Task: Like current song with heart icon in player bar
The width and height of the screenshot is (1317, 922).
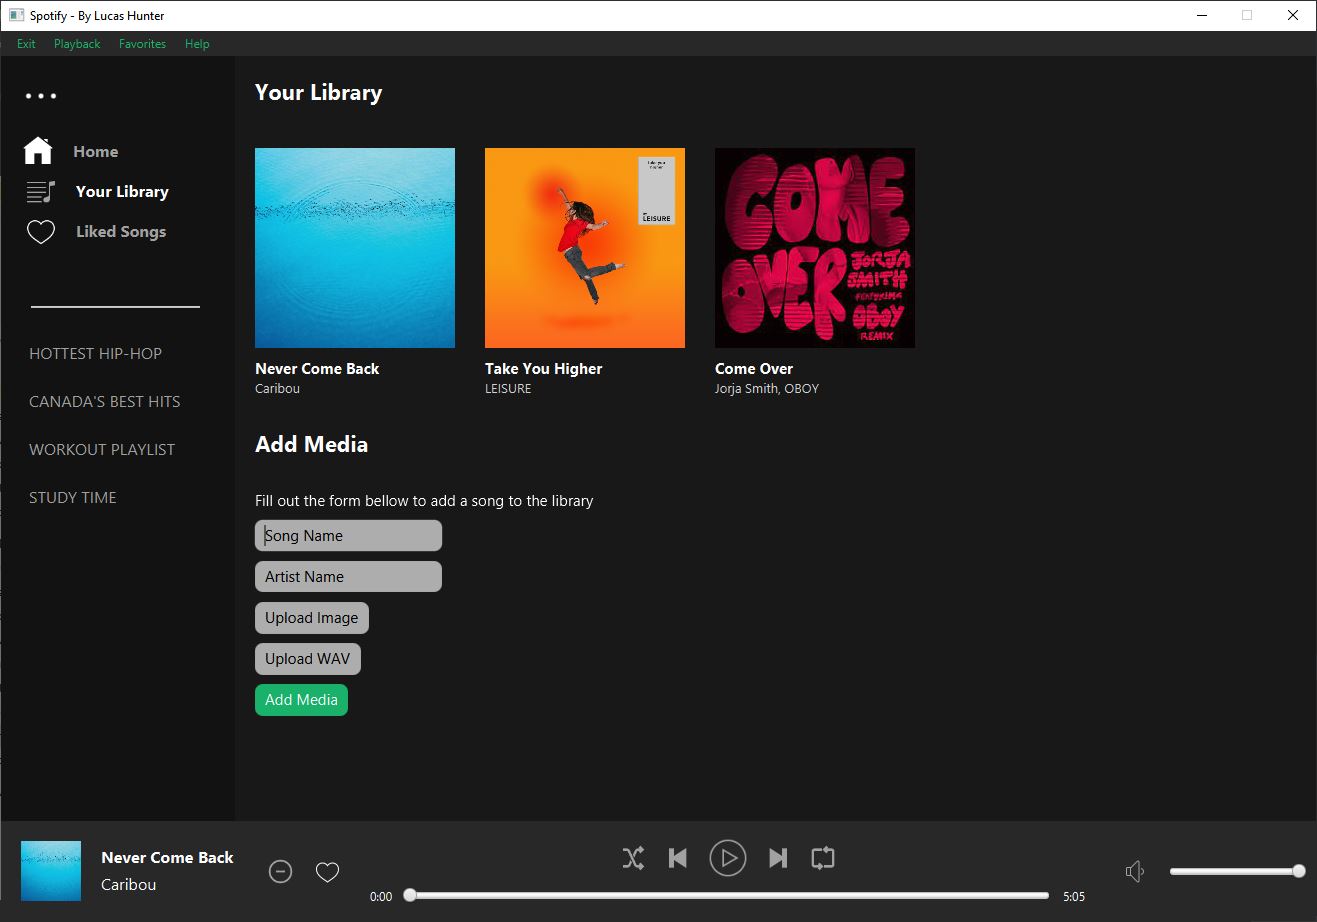Action: click(327, 872)
